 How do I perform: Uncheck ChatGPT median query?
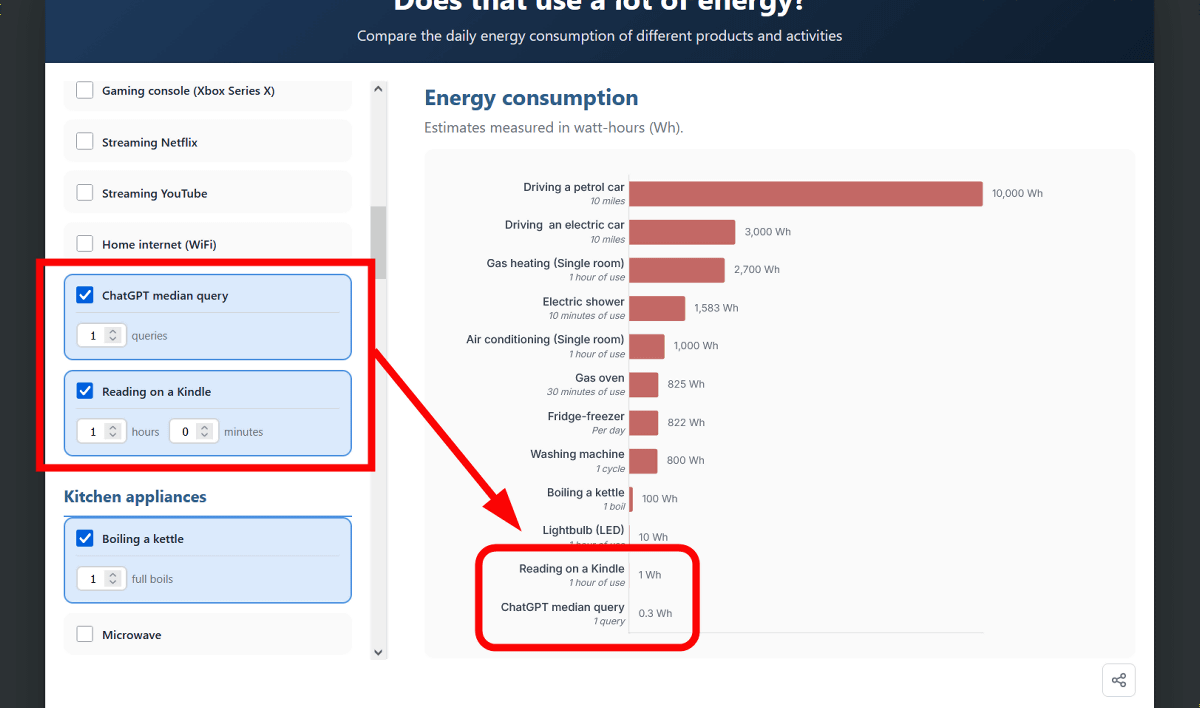pyautogui.click(x=85, y=296)
